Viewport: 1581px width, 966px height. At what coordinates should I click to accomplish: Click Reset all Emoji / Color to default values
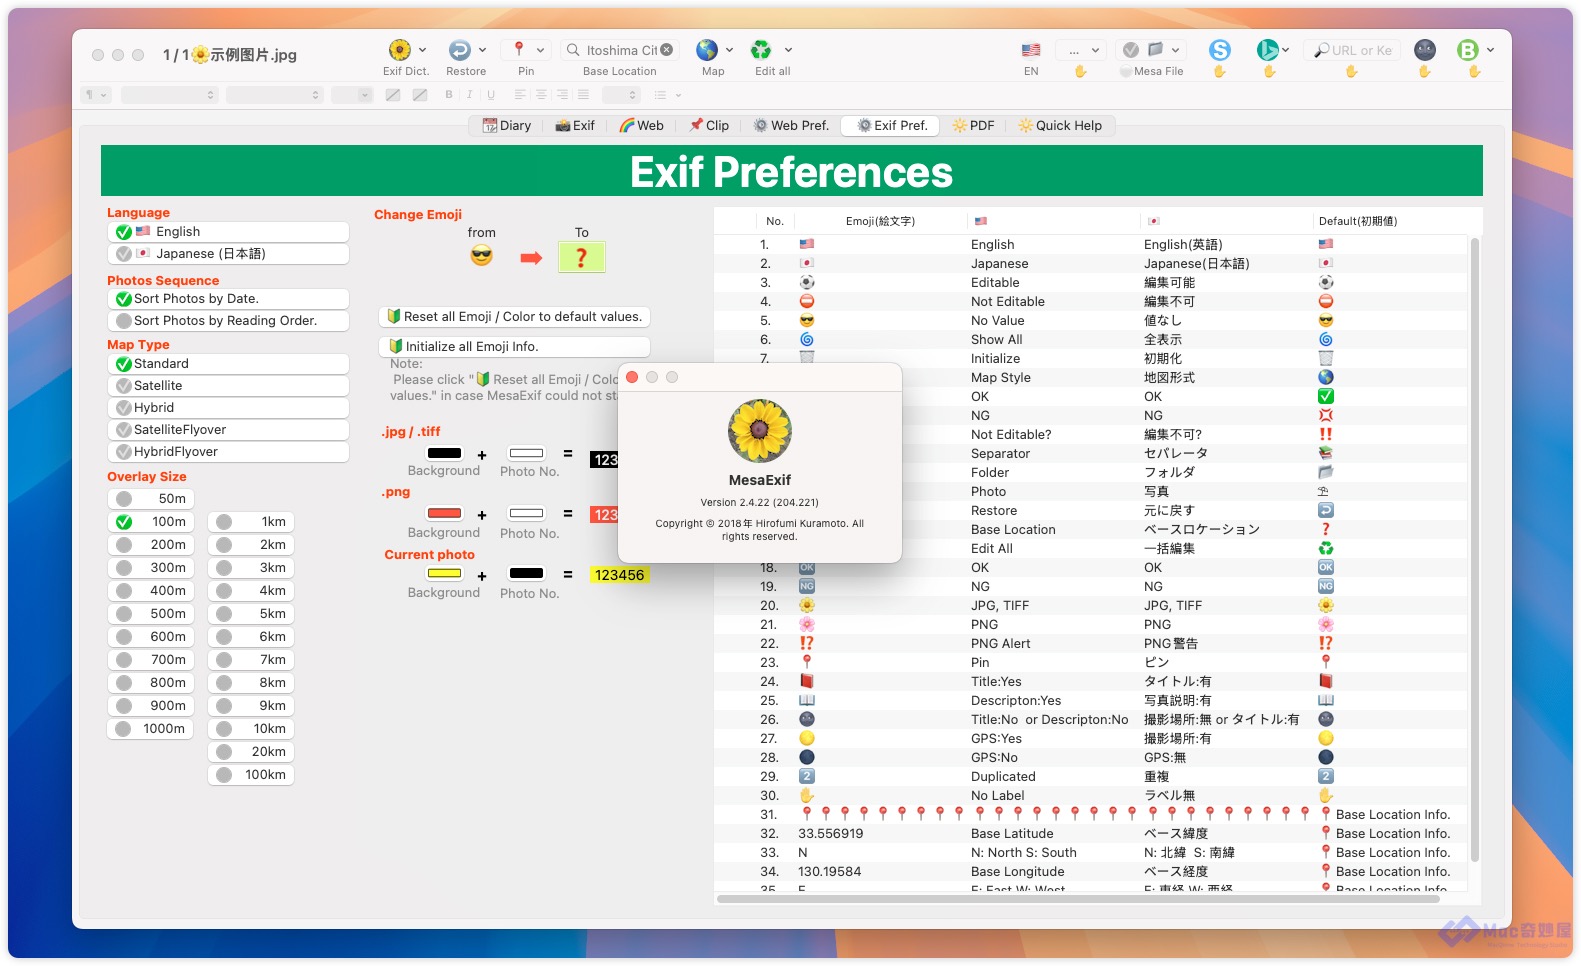point(514,317)
